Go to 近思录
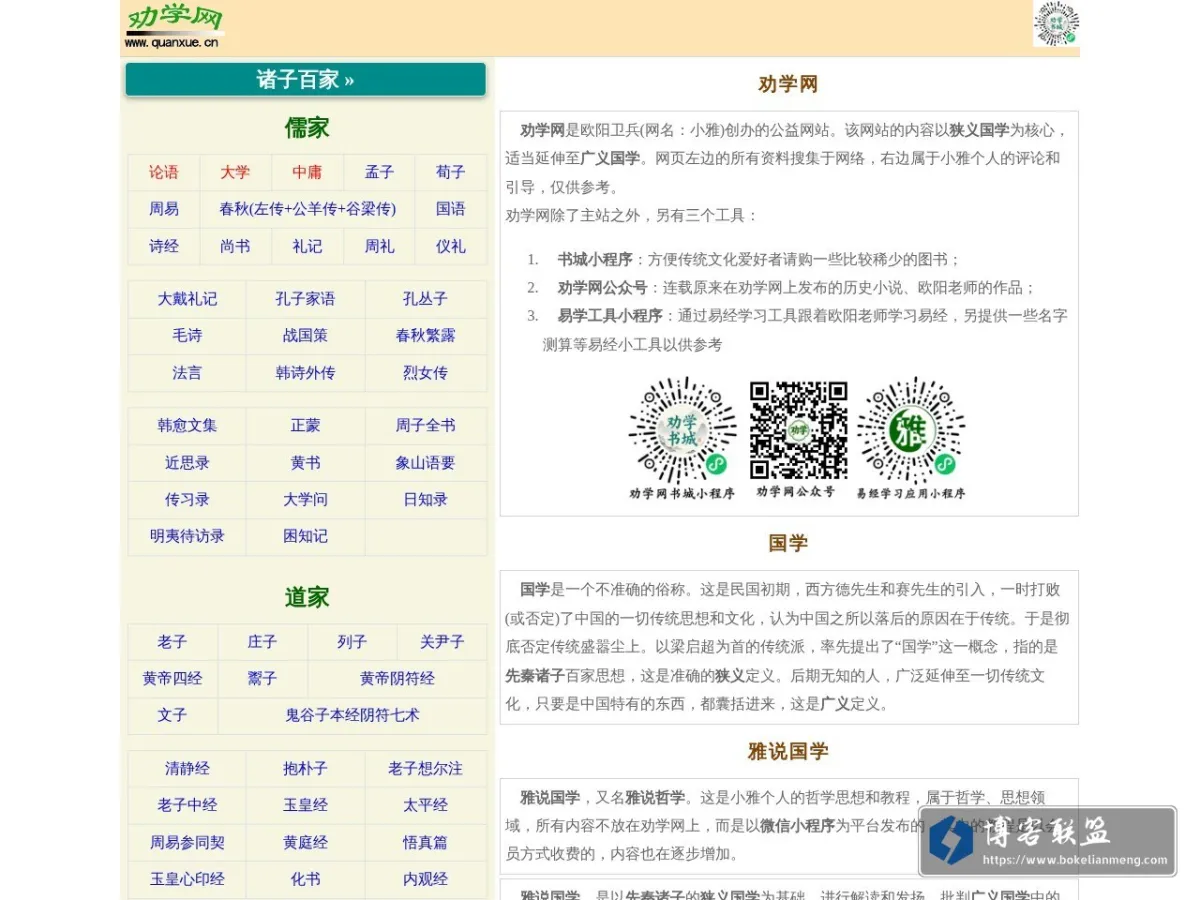The width and height of the screenshot is (1200, 900). coord(187,463)
